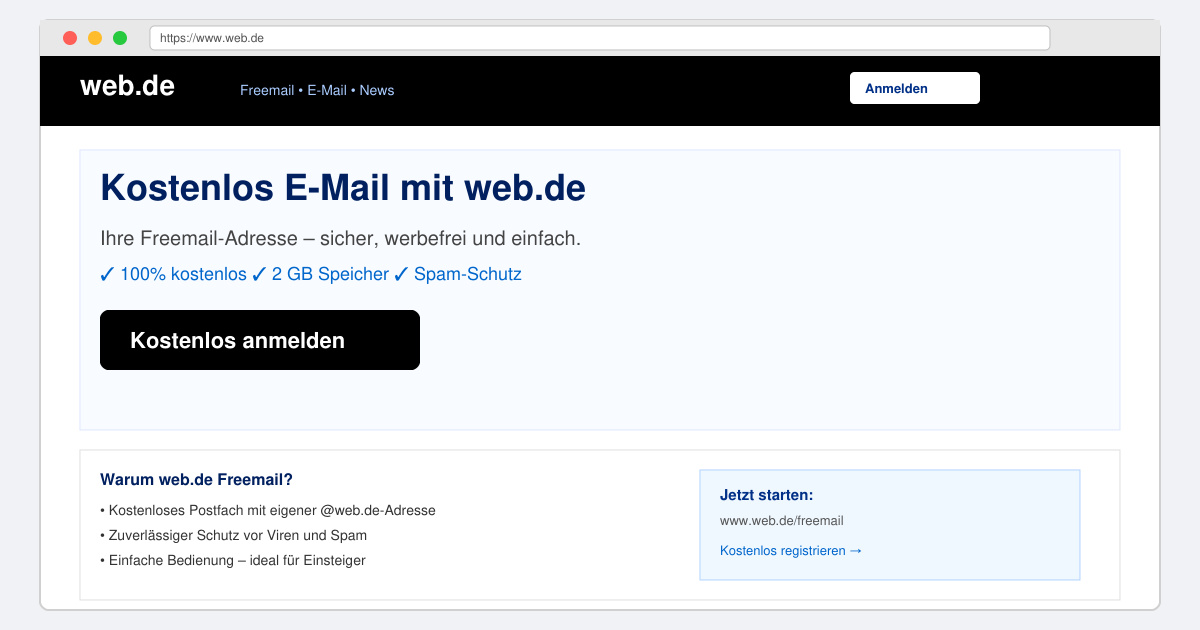Open the Kostenlos registrieren link
The width and height of the screenshot is (1200, 630).
point(791,551)
